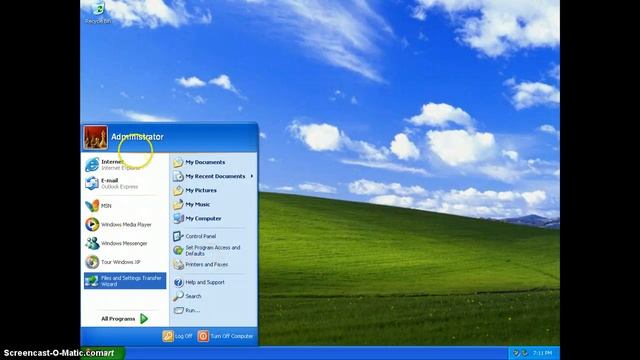The width and height of the screenshot is (640, 360).
Task: Expand All Programs with the green arrow
Action: 144,319
